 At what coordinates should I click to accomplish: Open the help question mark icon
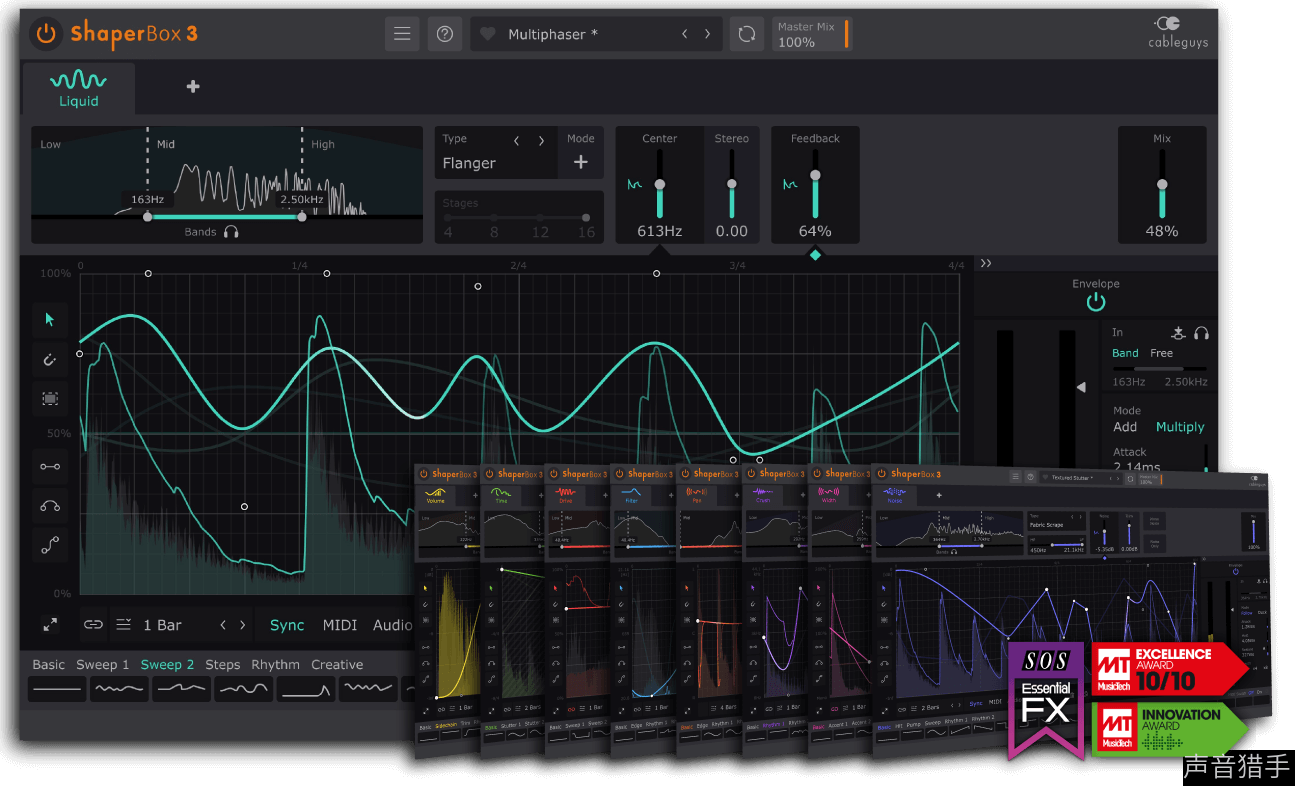[x=445, y=34]
